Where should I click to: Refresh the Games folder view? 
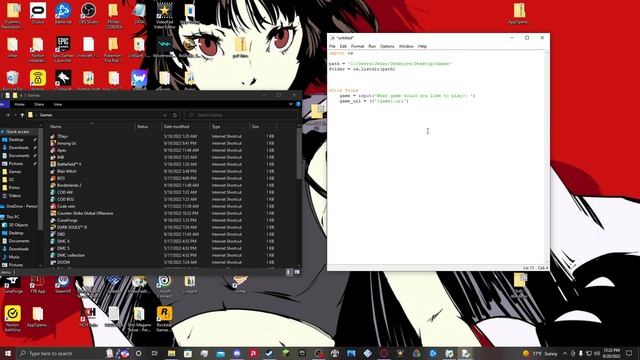click(175, 115)
